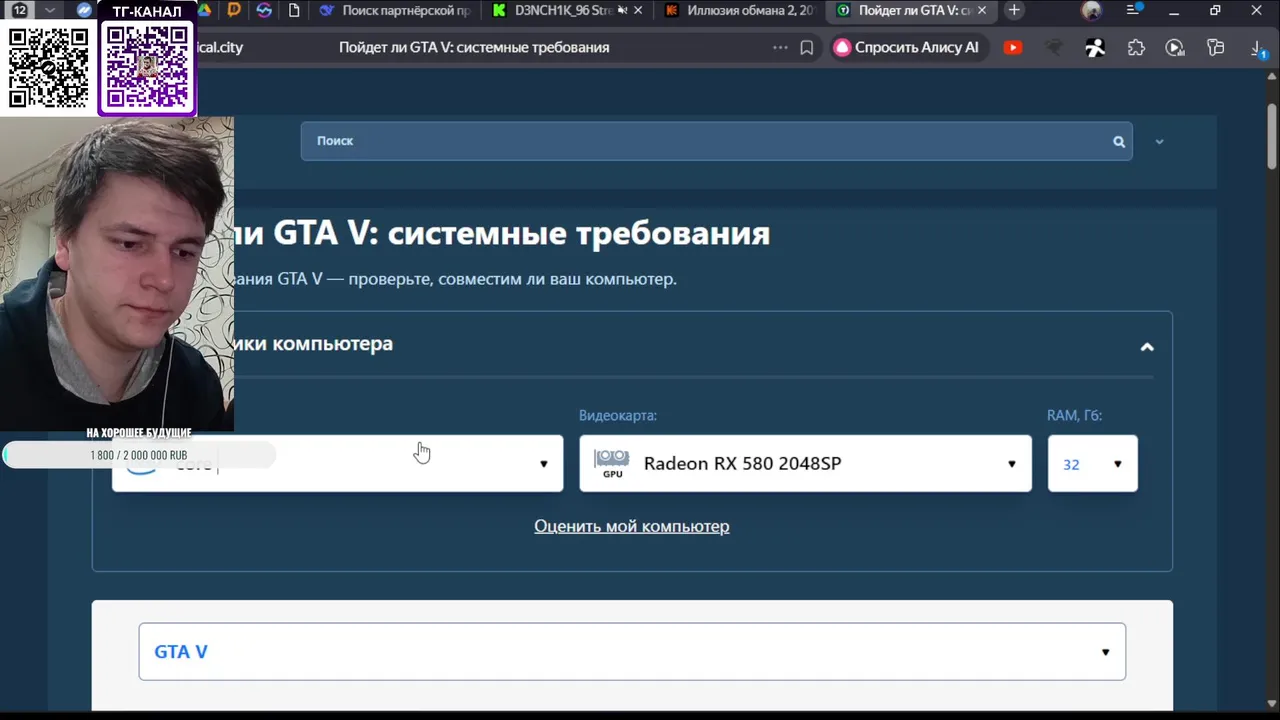This screenshot has width=1280, height=720.
Task: Click the address bar page title
Action: click(474, 47)
